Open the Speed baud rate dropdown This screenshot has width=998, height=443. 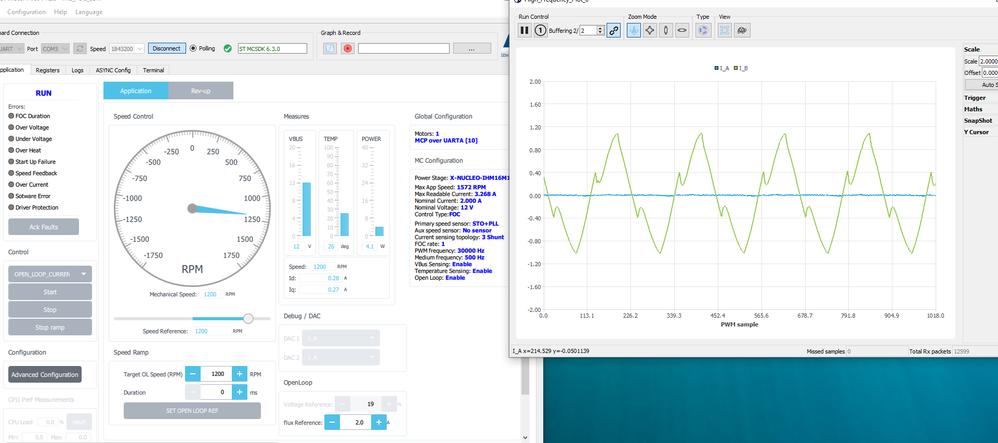[127, 48]
